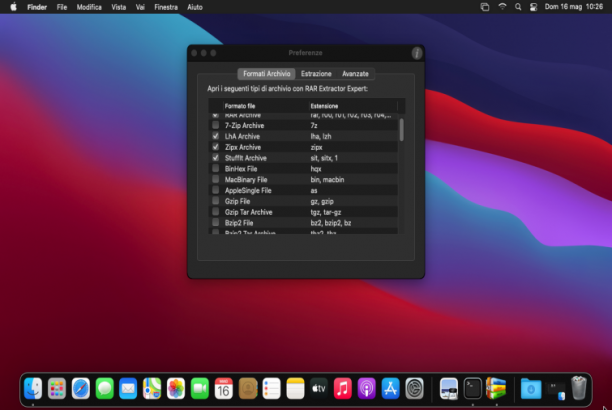The image size is (612, 410).
Task: Launch Safari from the dock
Action: (x=81, y=389)
